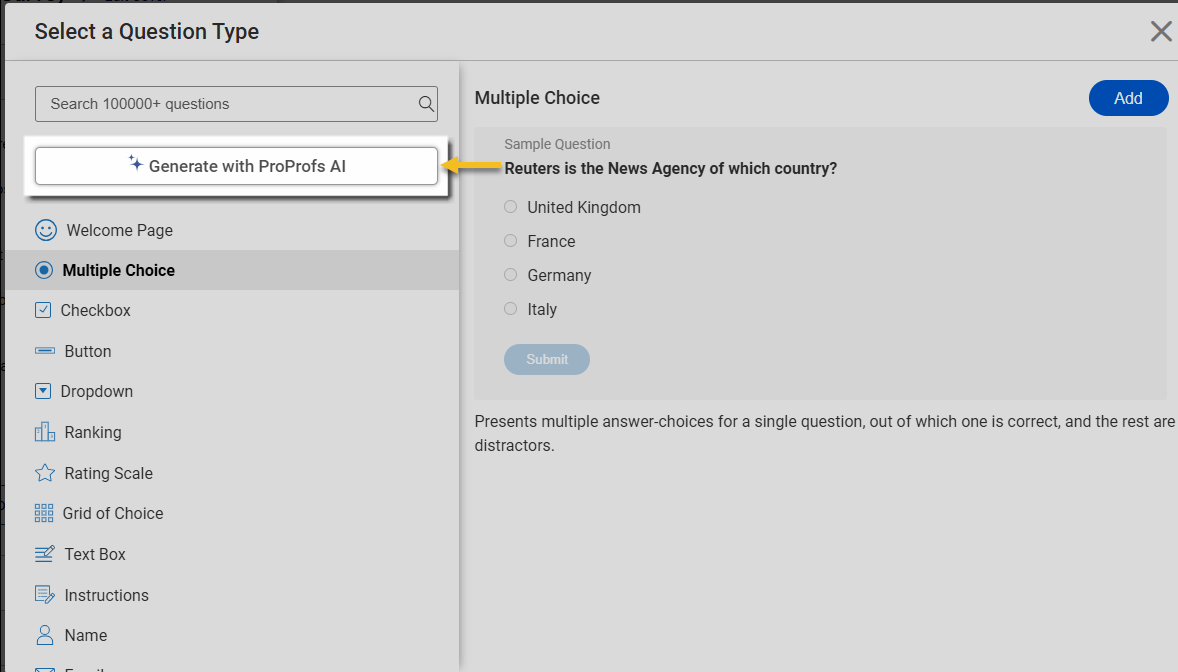
Task: Focus the Search 100000+ questions field
Action: [x=236, y=104]
